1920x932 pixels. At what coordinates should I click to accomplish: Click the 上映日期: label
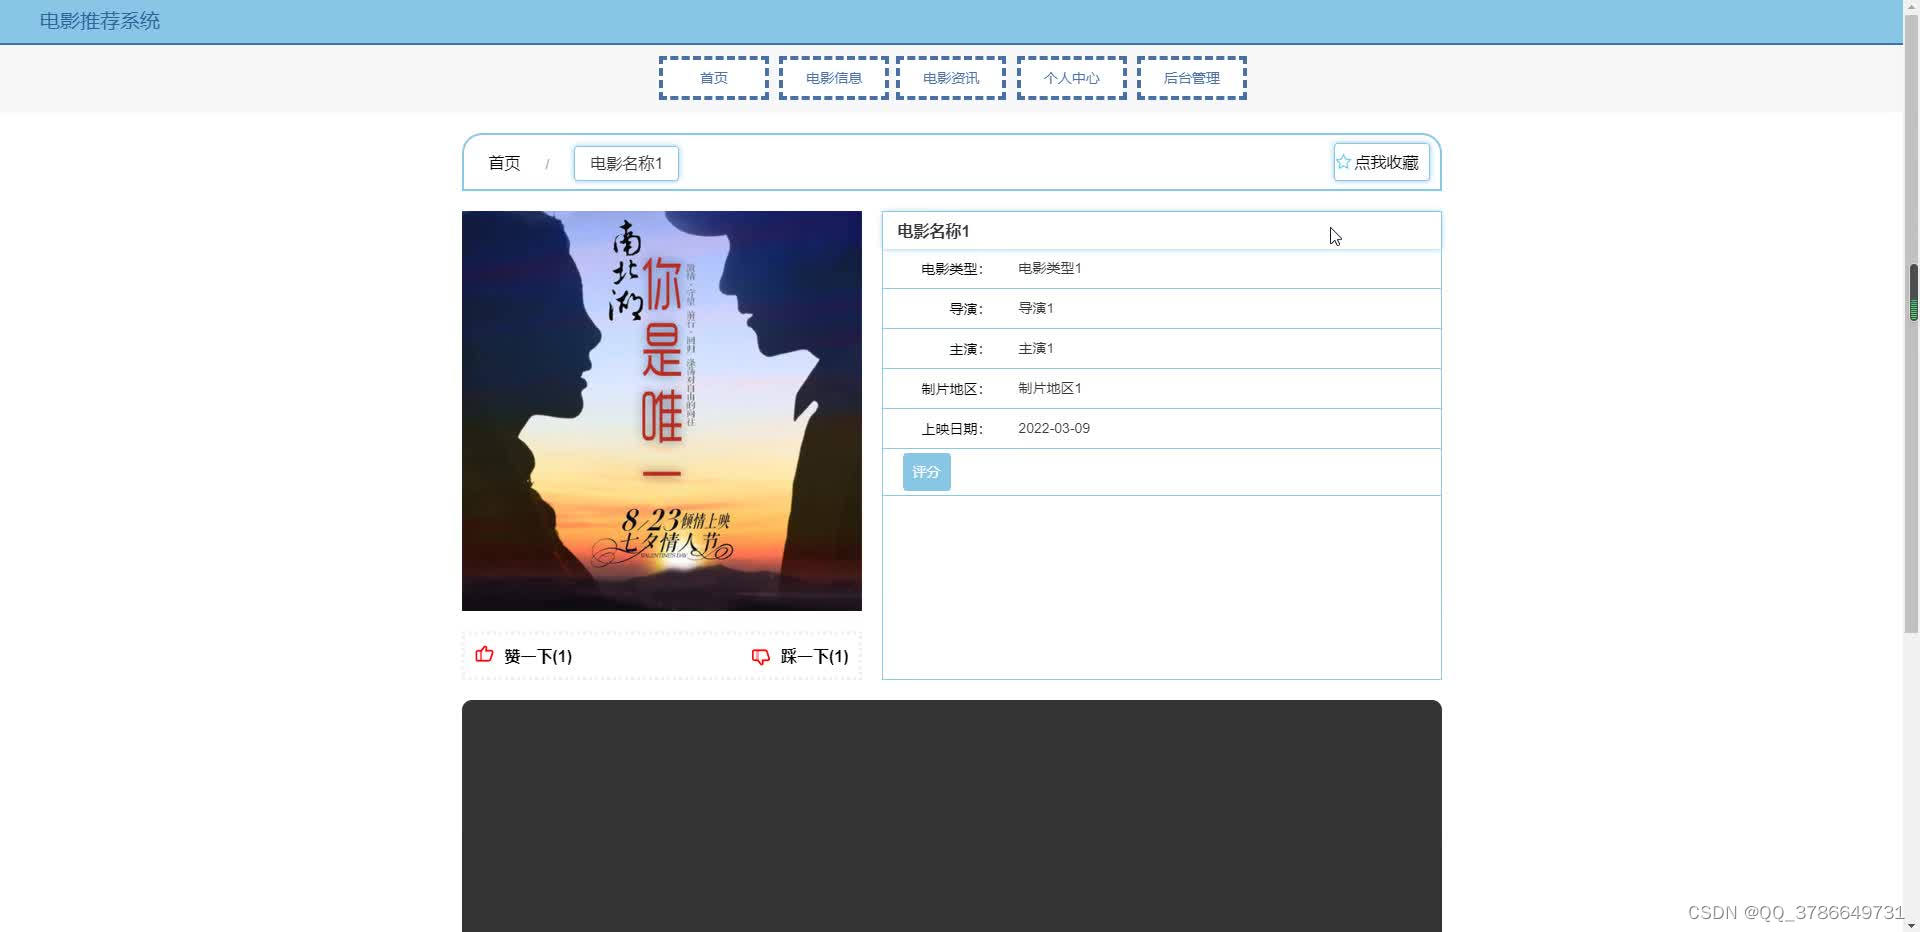(x=952, y=429)
